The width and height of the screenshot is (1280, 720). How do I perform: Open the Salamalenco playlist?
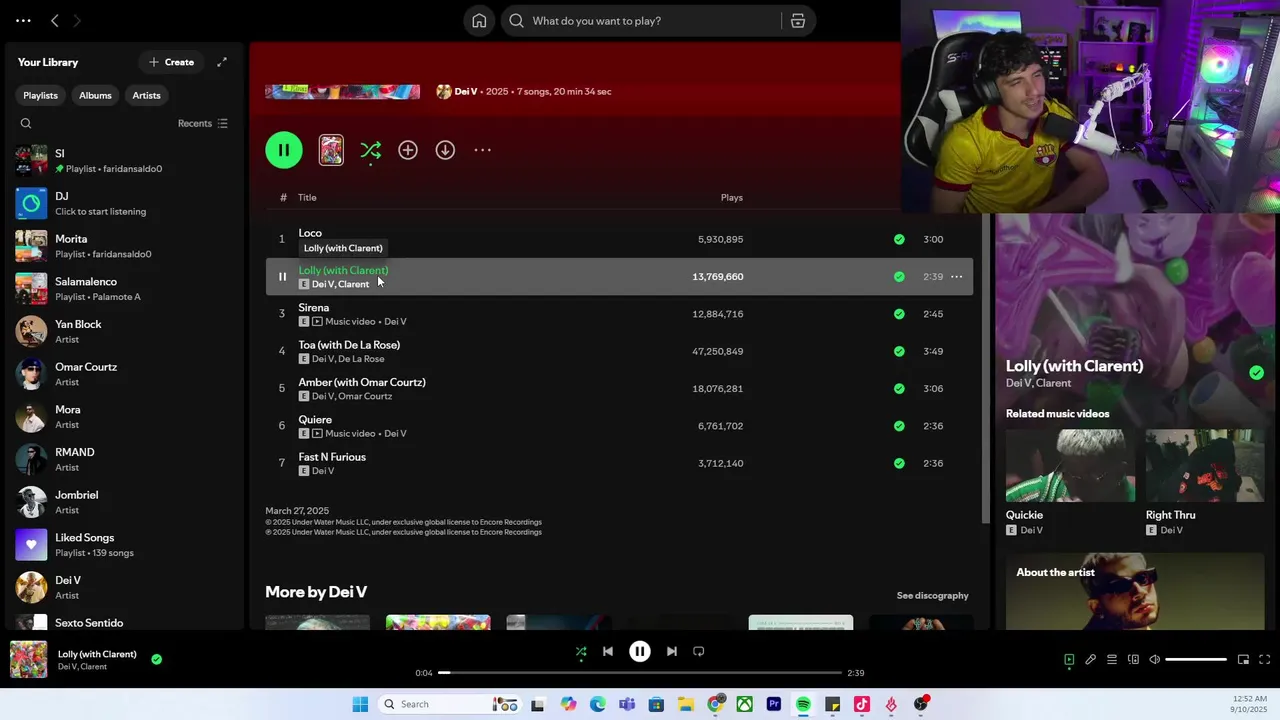tap(123, 288)
